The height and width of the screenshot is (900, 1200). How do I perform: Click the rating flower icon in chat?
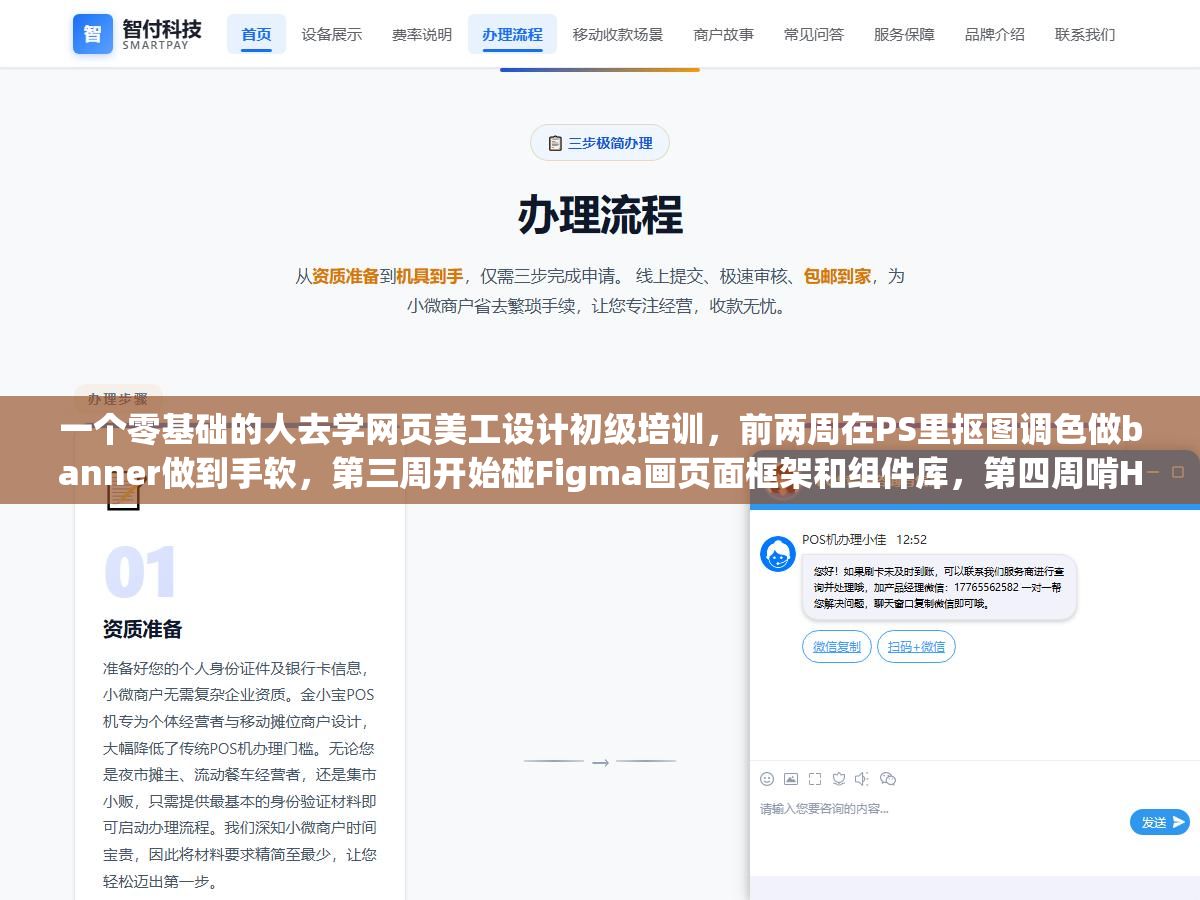point(839,779)
